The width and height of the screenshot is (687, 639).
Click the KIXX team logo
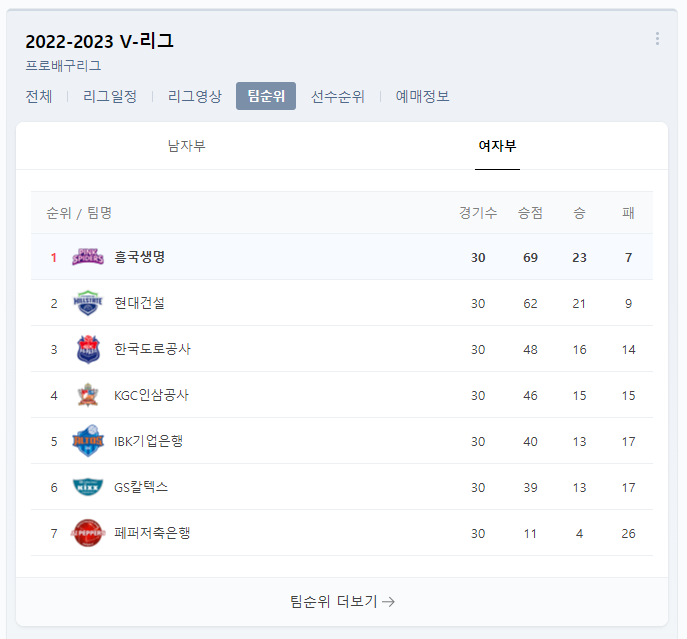pos(88,487)
